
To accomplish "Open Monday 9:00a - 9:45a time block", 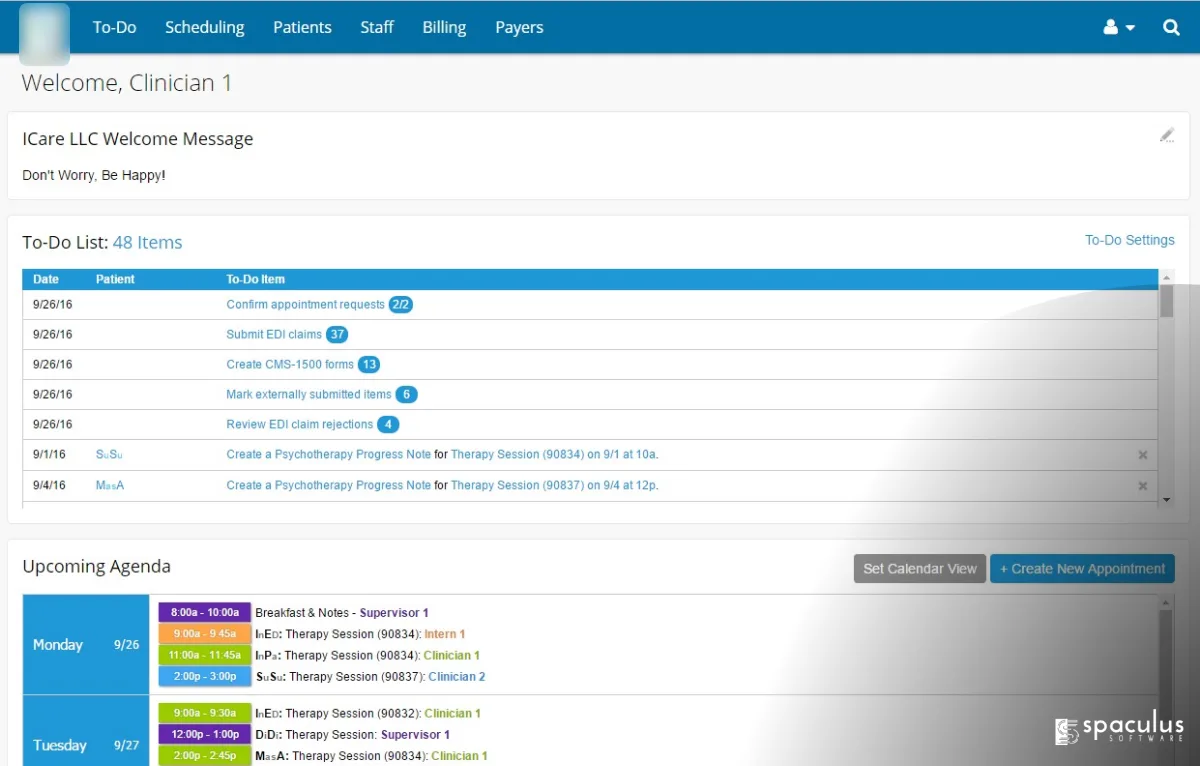I will tap(204, 634).
